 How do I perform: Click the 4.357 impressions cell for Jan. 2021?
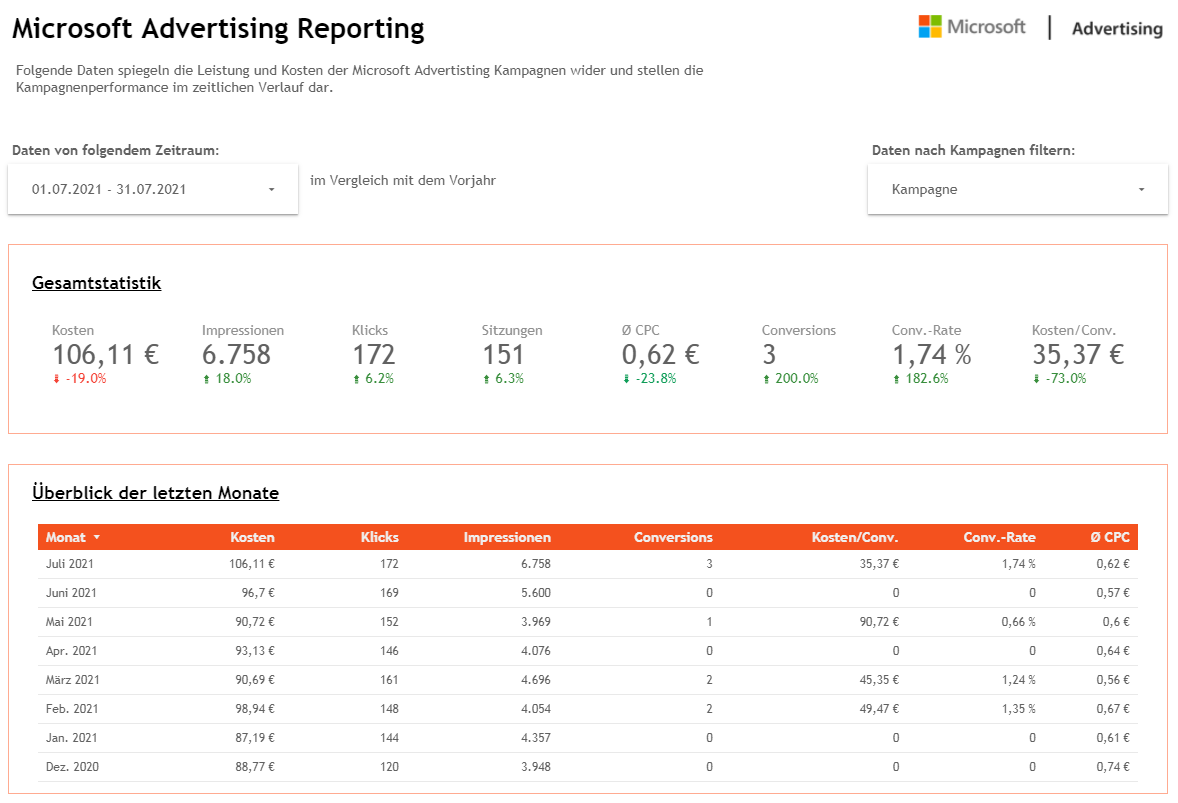[536, 738]
